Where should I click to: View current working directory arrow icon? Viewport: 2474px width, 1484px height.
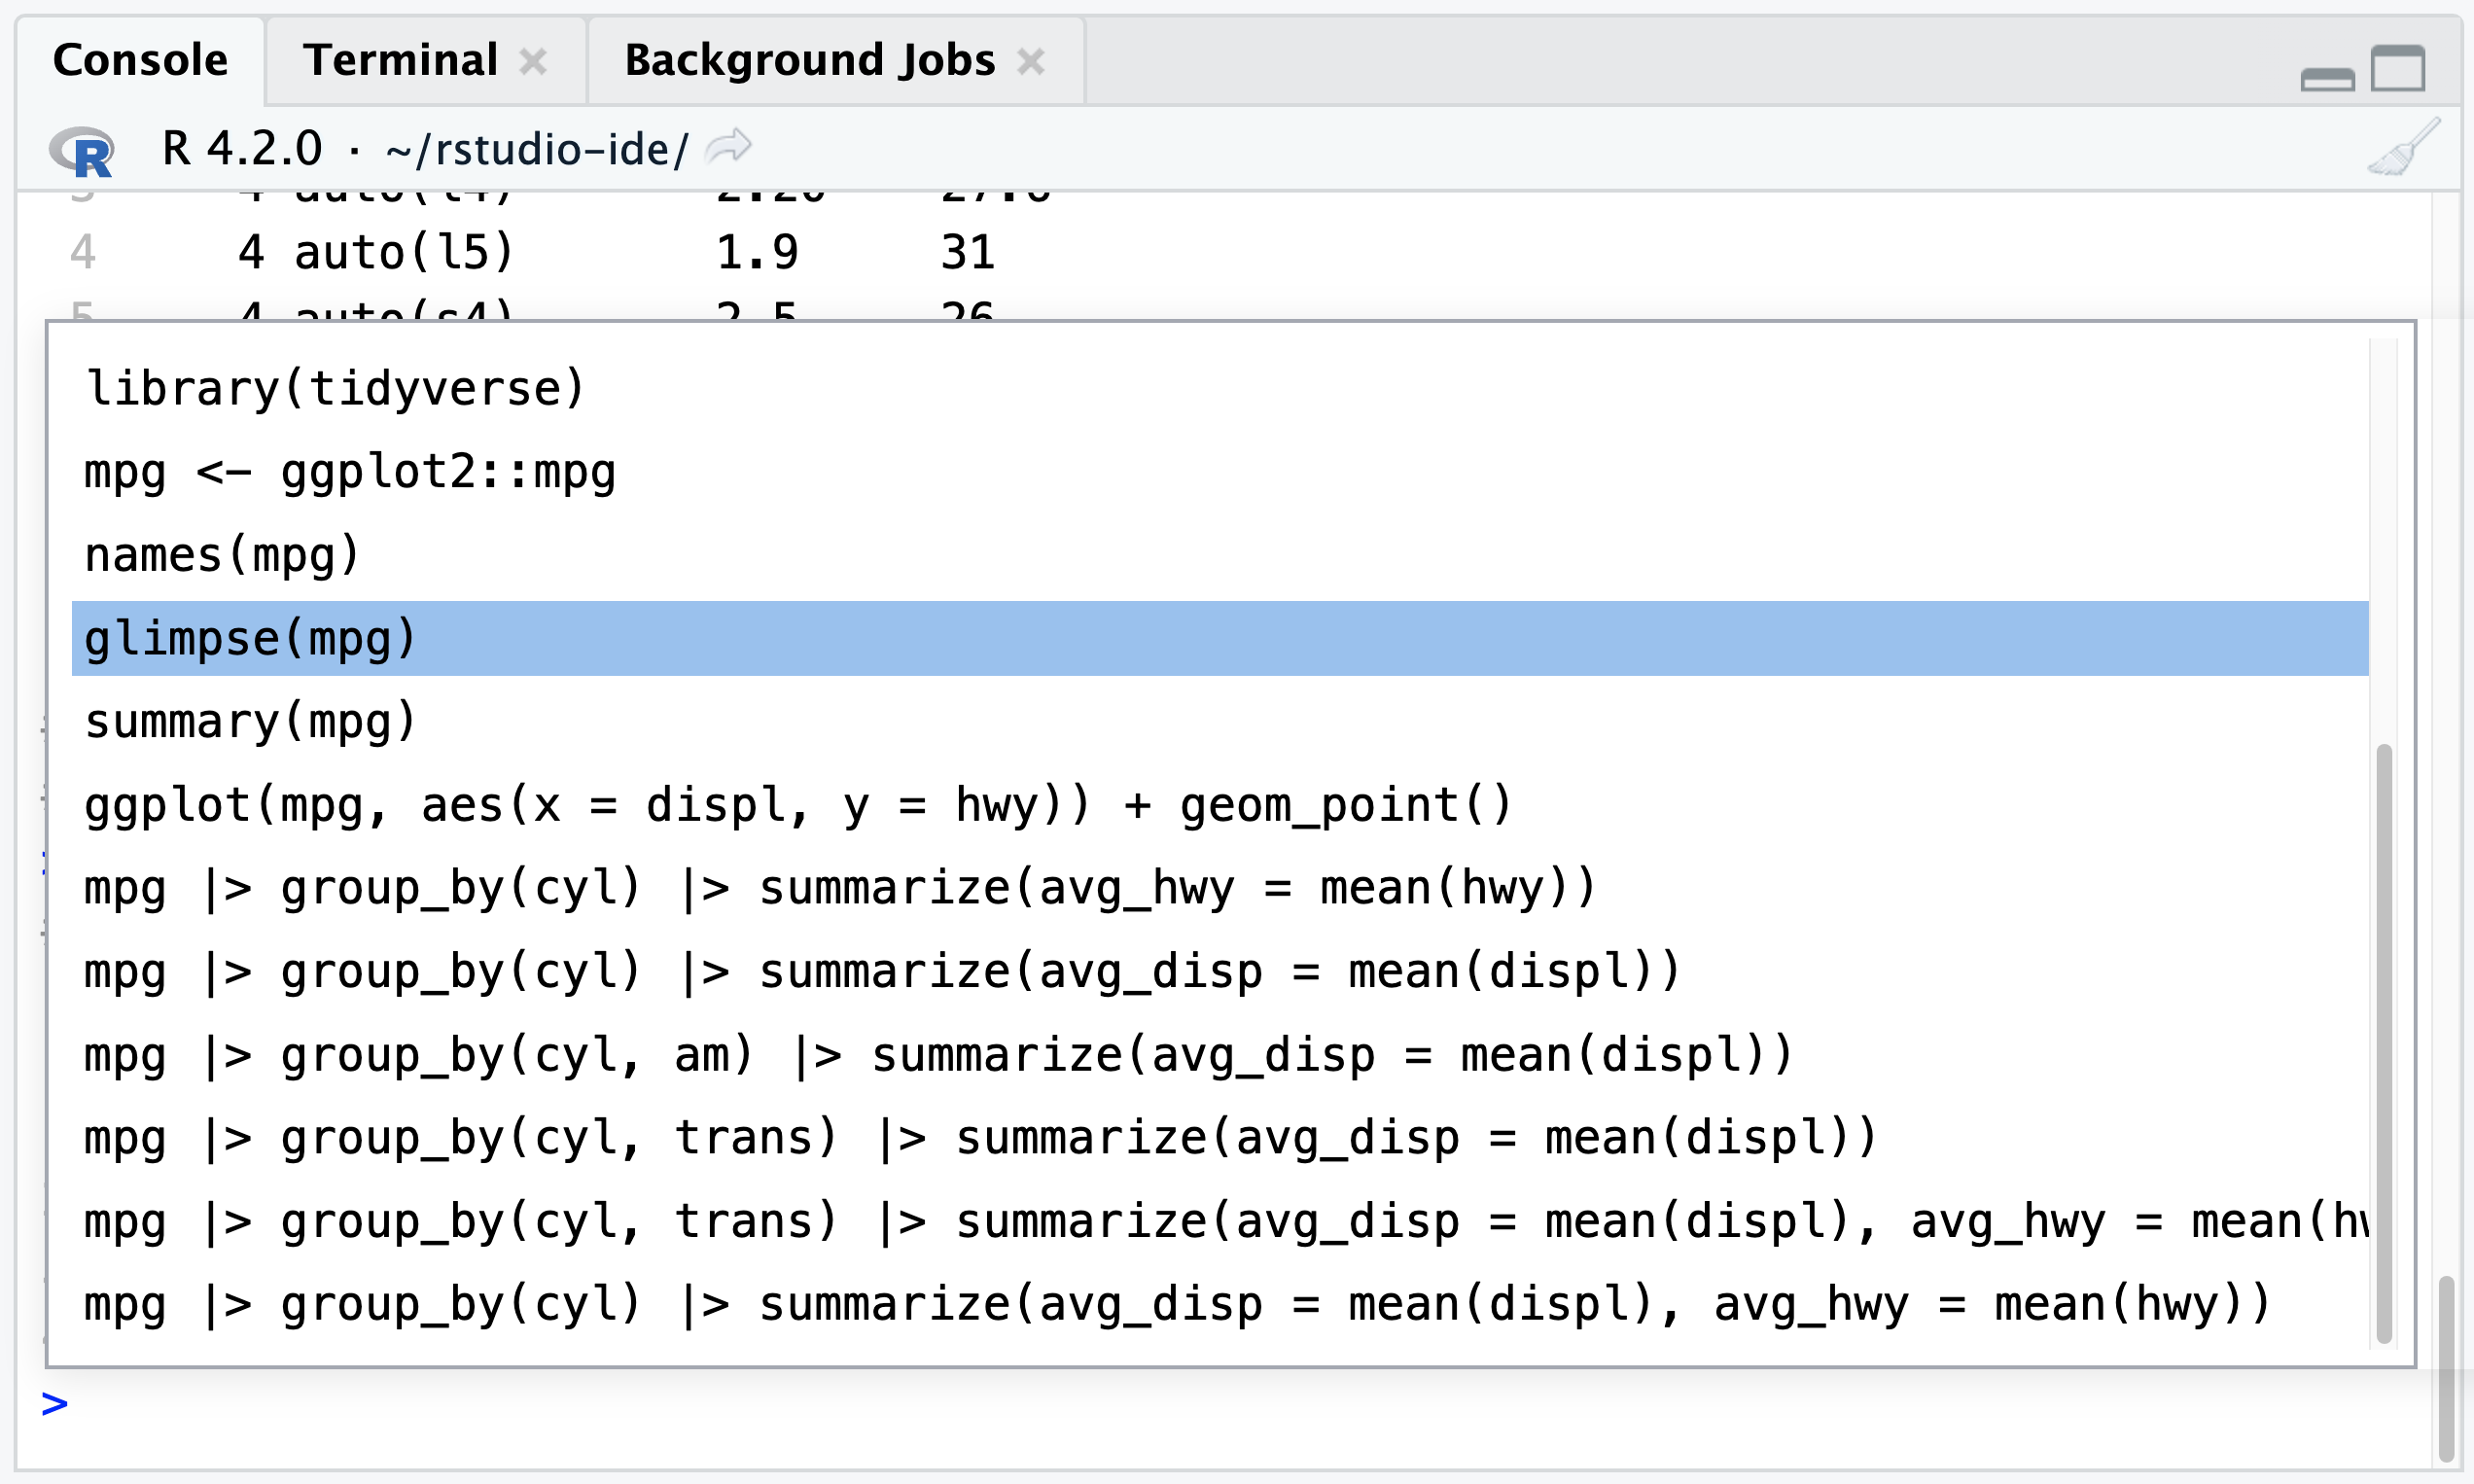728,146
